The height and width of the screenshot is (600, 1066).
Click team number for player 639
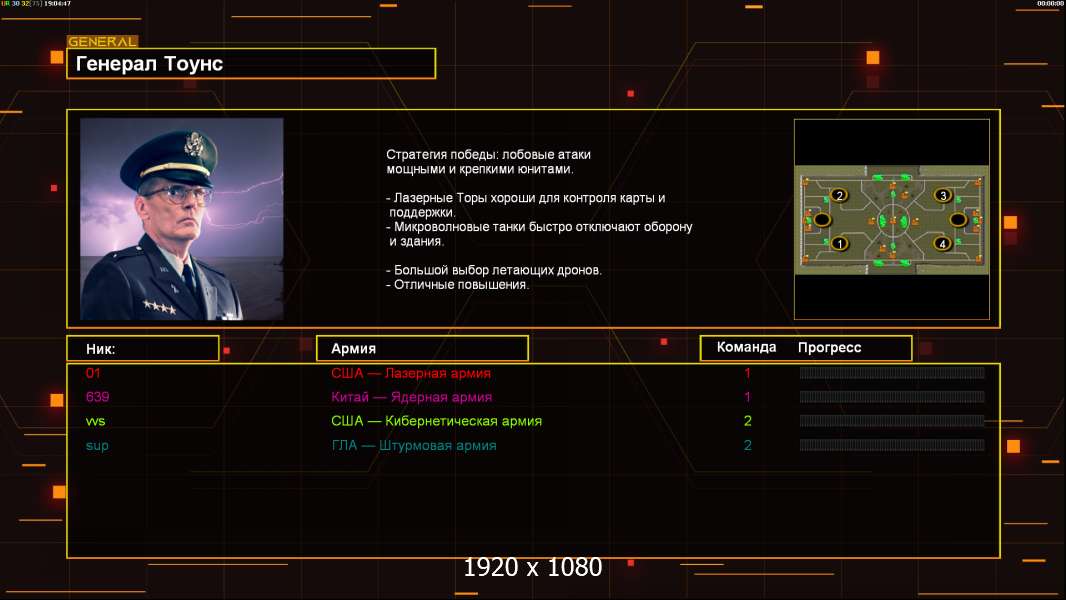pyautogui.click(x=747, y=397)
